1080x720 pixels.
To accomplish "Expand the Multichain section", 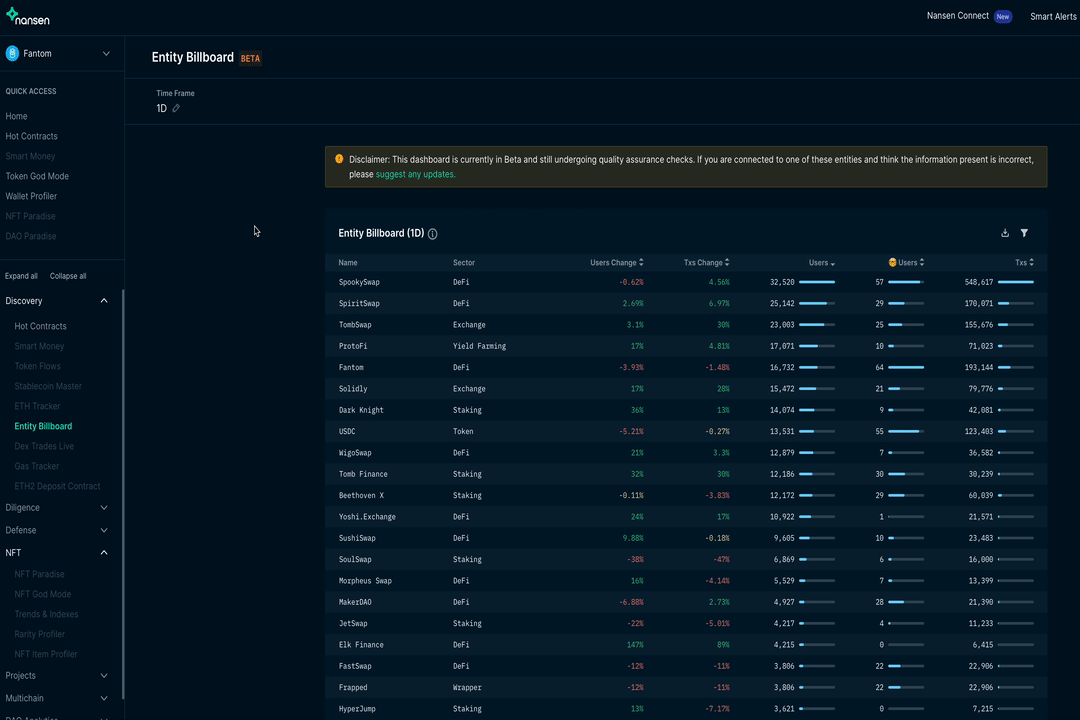I will click(x=104, y=699).
